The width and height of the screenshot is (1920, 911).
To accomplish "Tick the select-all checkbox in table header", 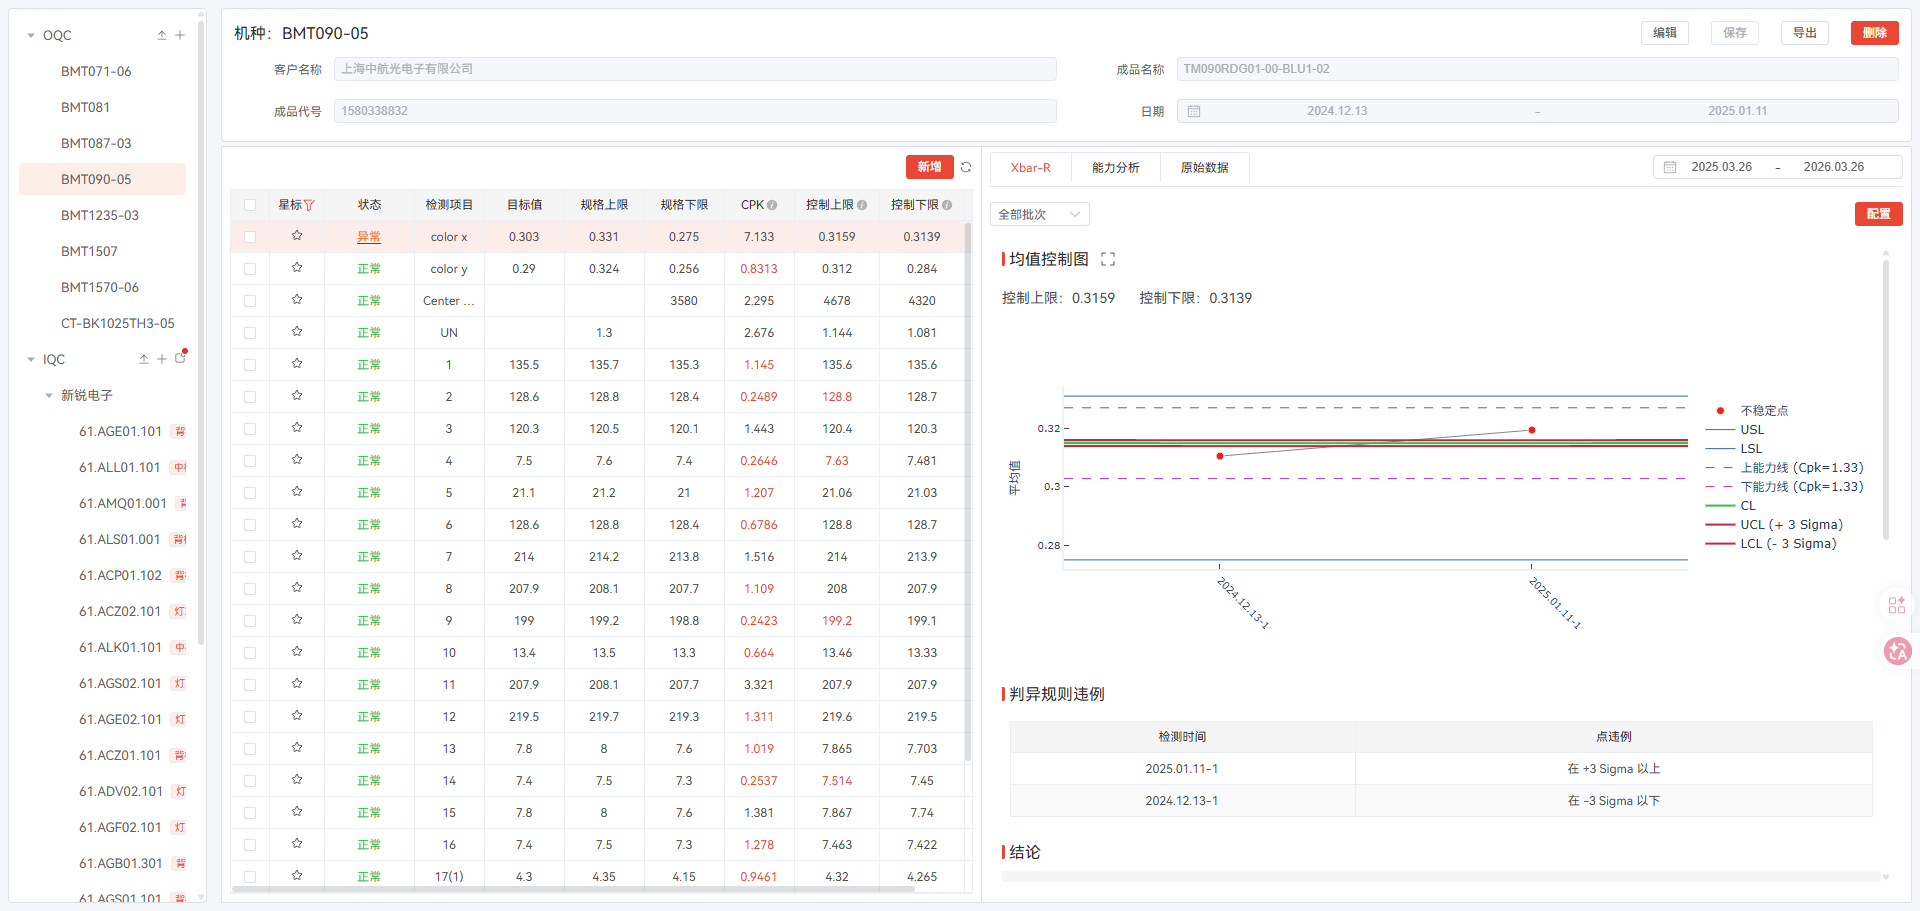I will point(250,205).
